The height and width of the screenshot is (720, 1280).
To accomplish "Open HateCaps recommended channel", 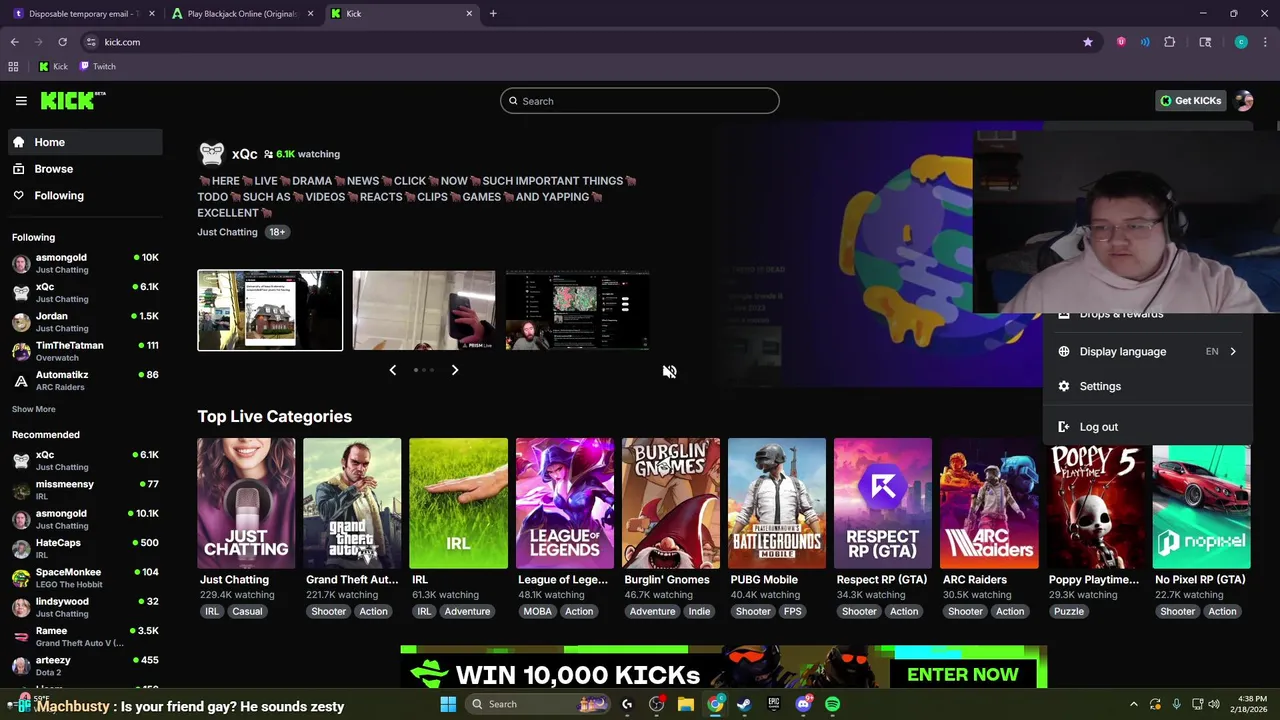I will [x=85, y=548].
